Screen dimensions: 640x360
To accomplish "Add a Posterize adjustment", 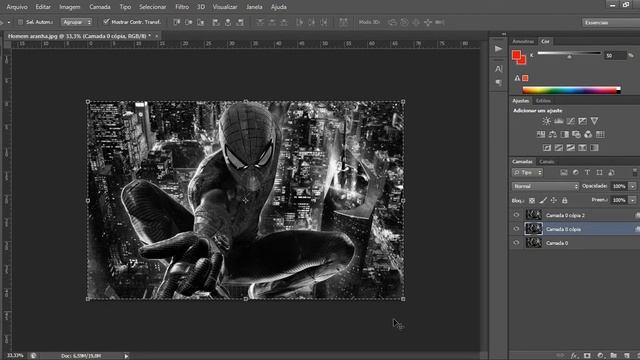I will point(559,148).
